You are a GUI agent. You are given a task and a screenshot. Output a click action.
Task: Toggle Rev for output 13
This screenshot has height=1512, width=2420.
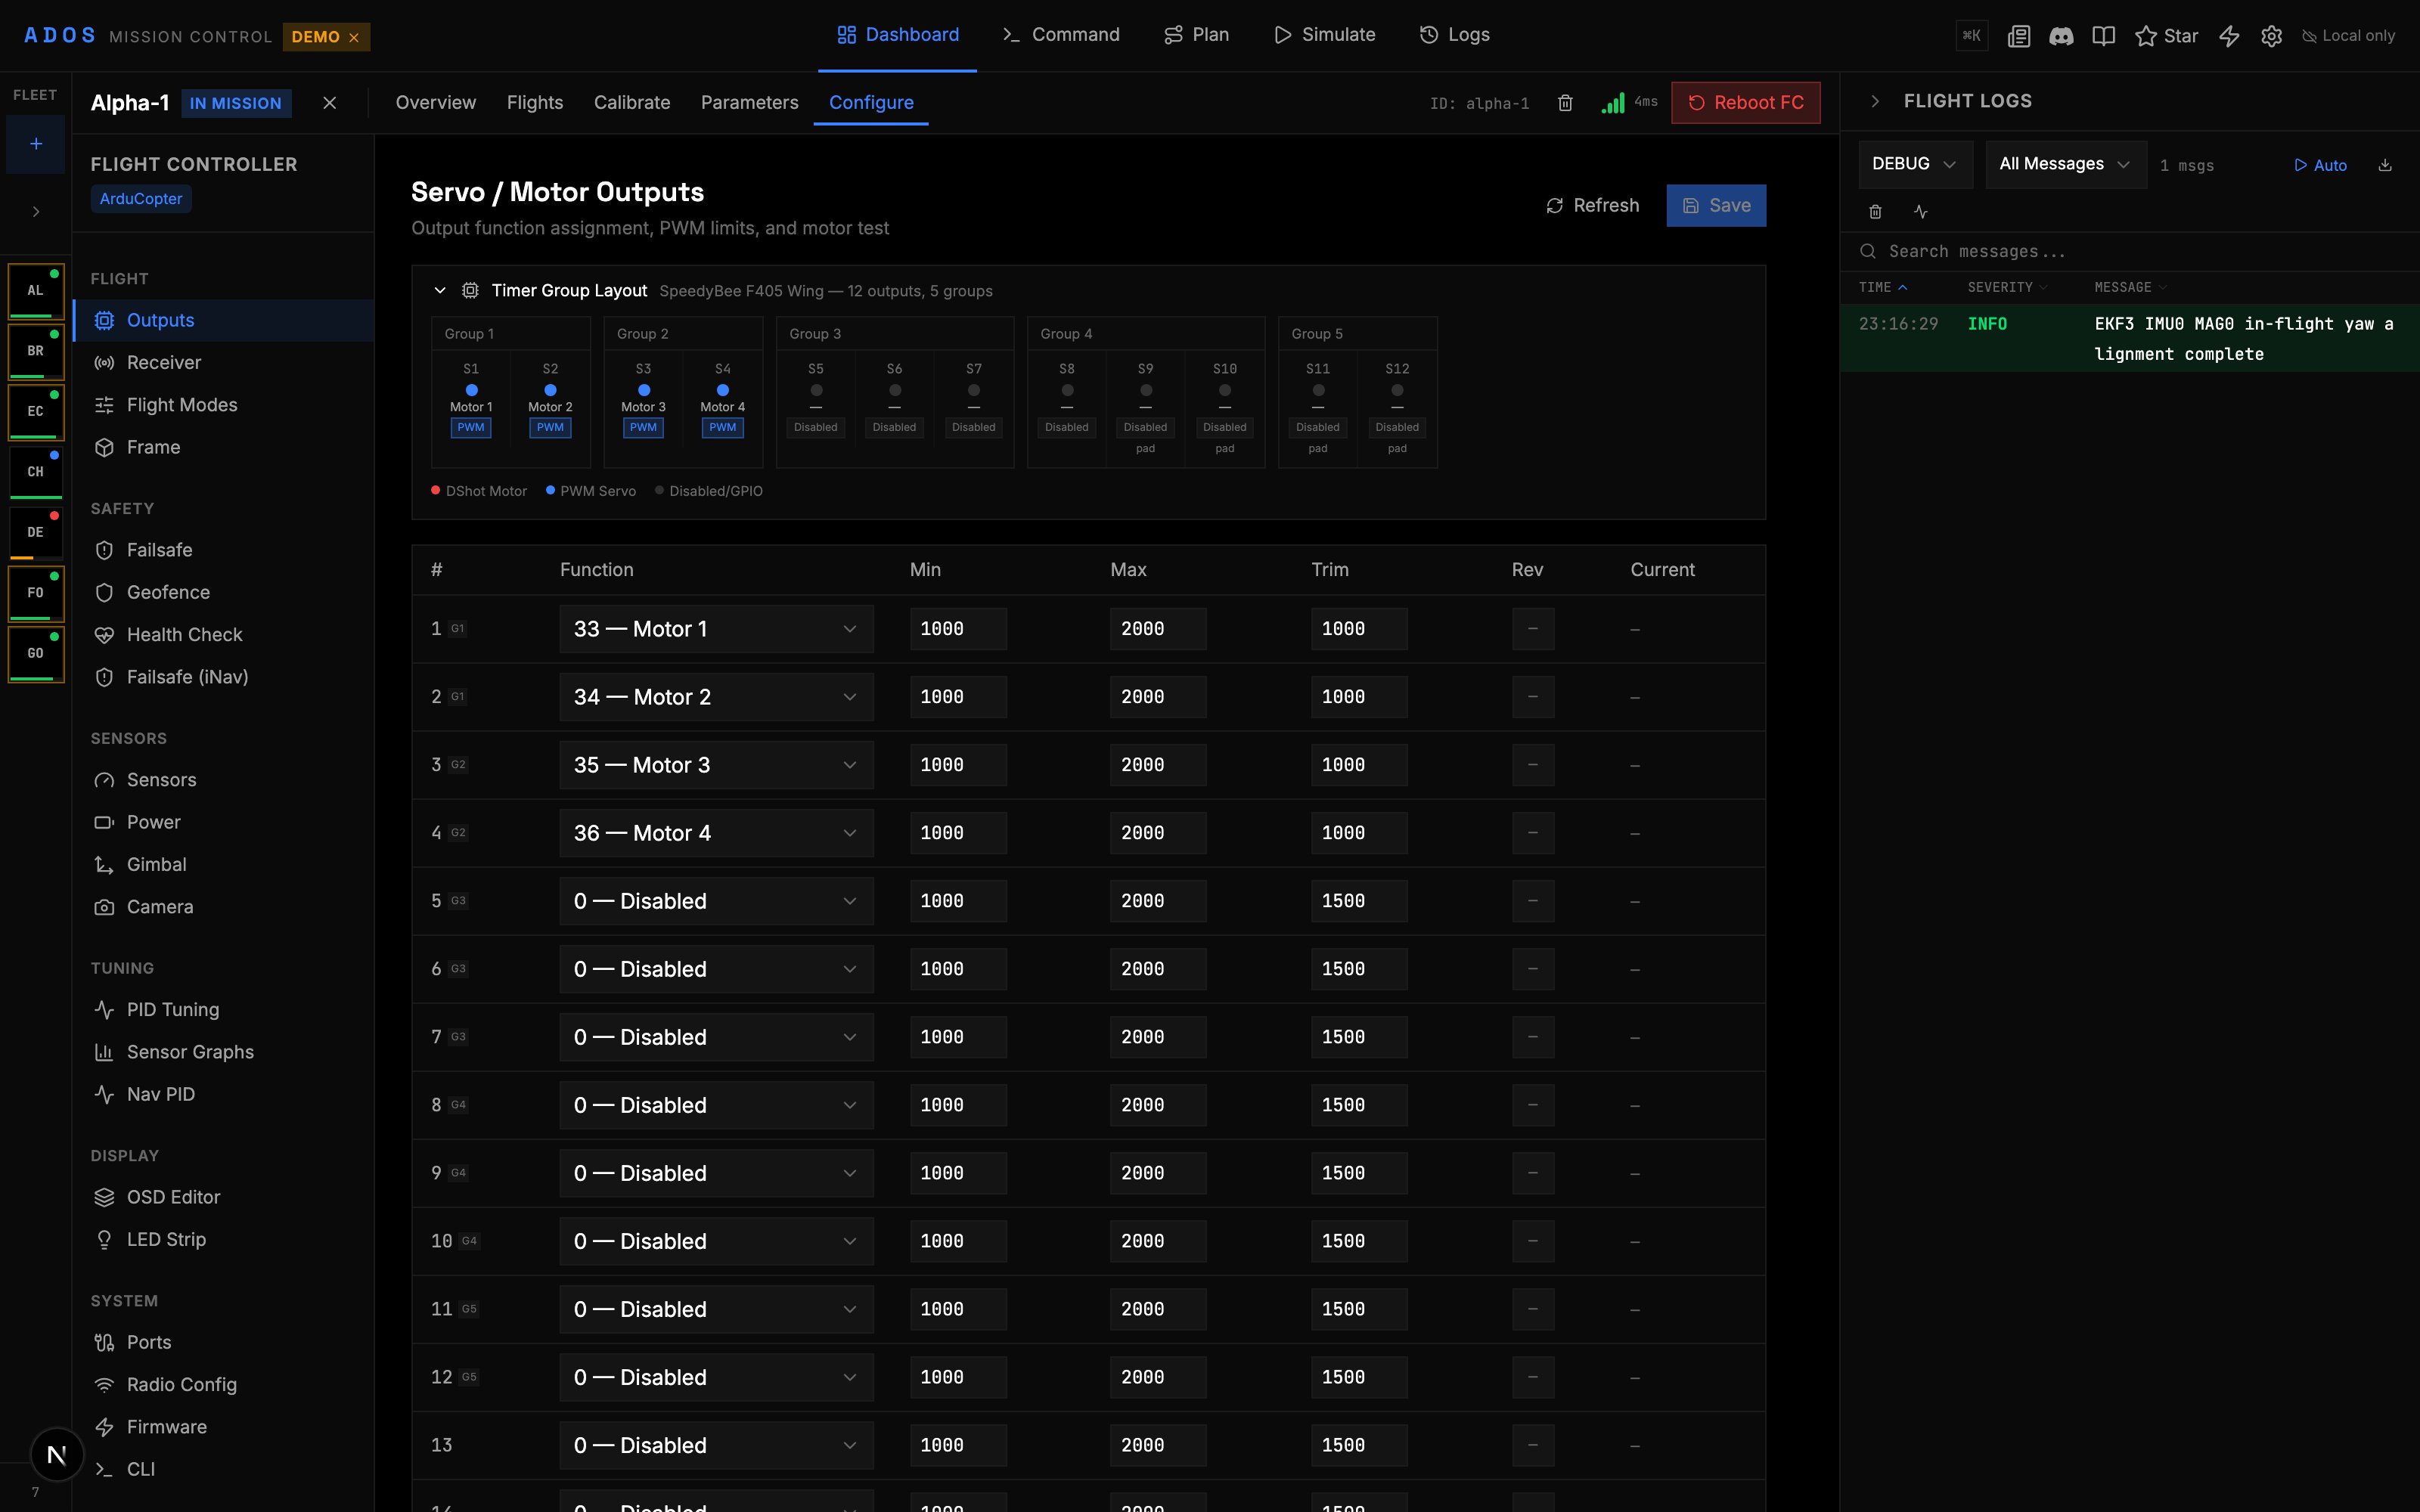[1533, 1445]
